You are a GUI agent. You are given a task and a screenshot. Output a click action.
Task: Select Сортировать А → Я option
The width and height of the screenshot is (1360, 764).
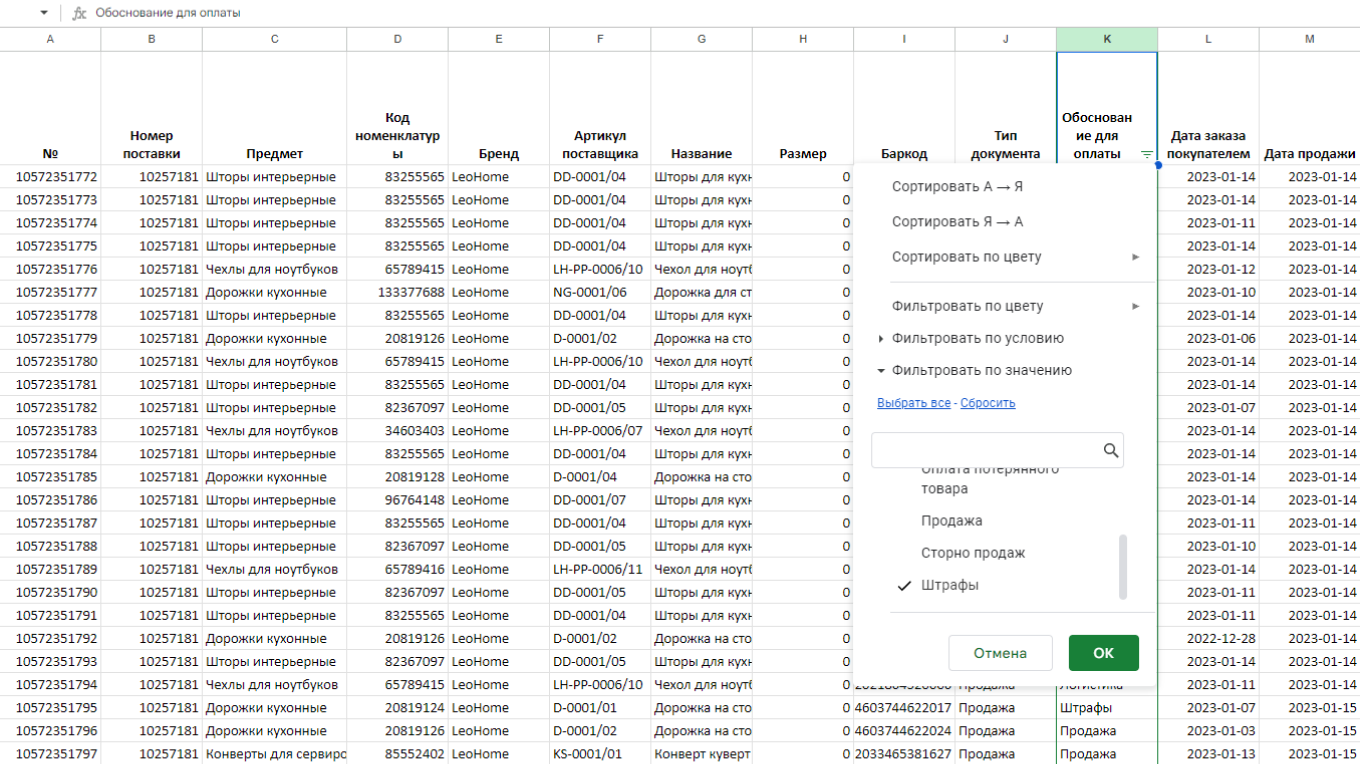(957, 187)
